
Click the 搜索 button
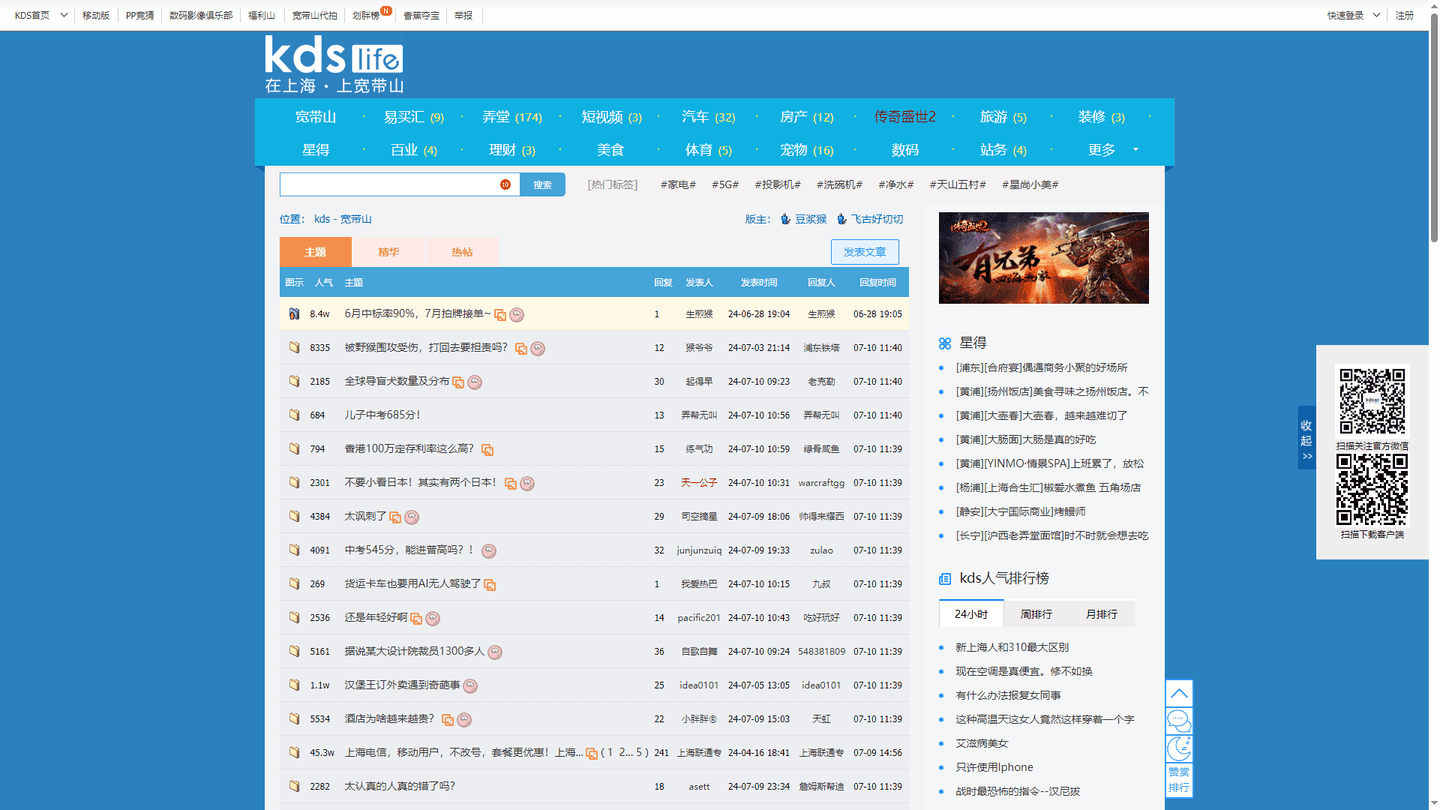click(x=542, y=185)
